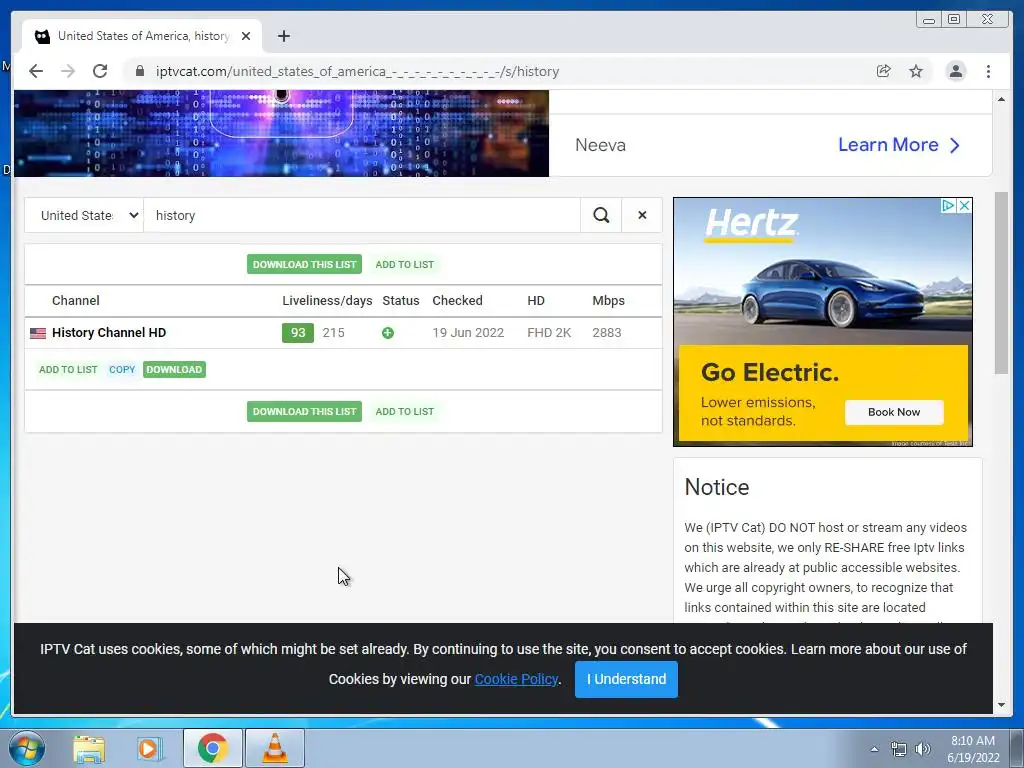Click the page scroll up arrow
Screen dimensions: 1024x768
point(1001,99)
